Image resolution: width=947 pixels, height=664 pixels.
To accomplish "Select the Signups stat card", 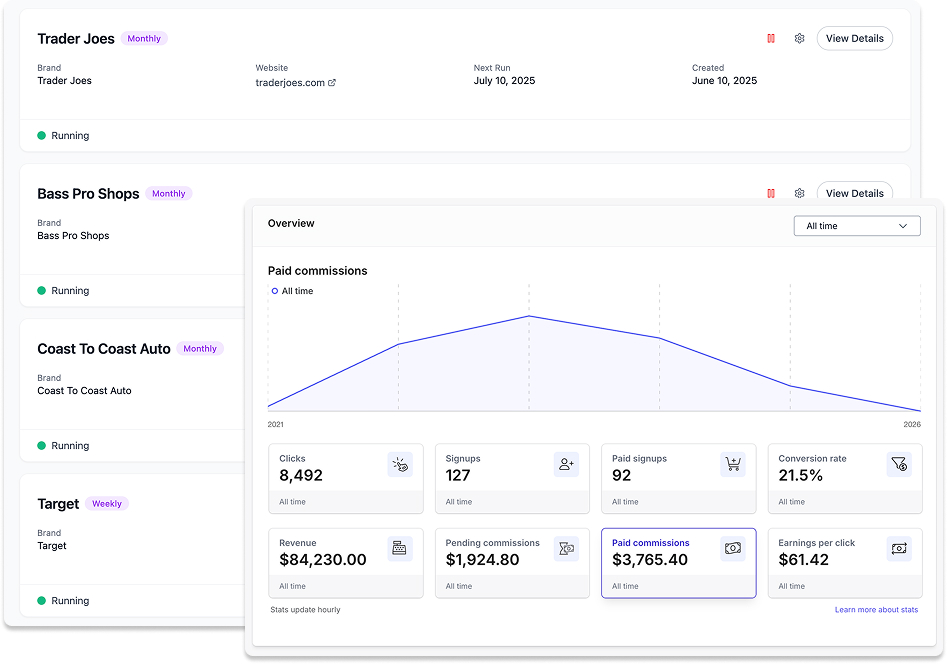I will (x=512, y=479).
